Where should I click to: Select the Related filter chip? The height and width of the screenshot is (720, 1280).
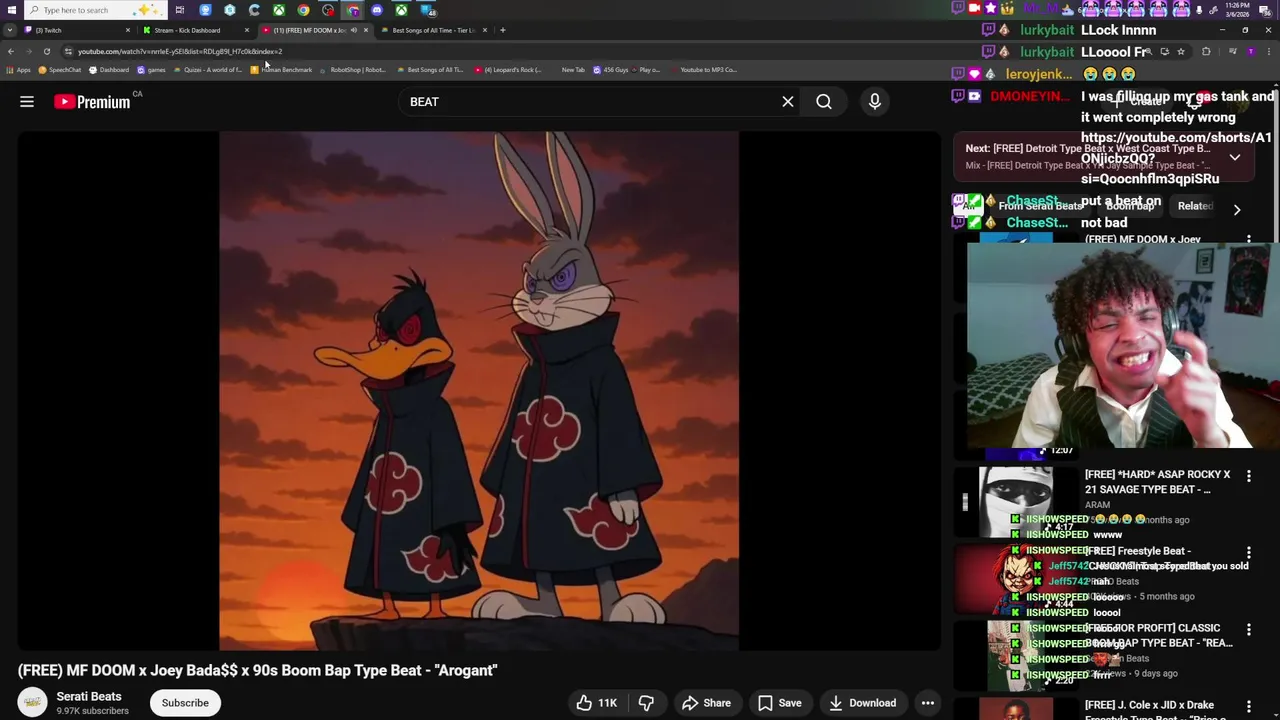1195,206
